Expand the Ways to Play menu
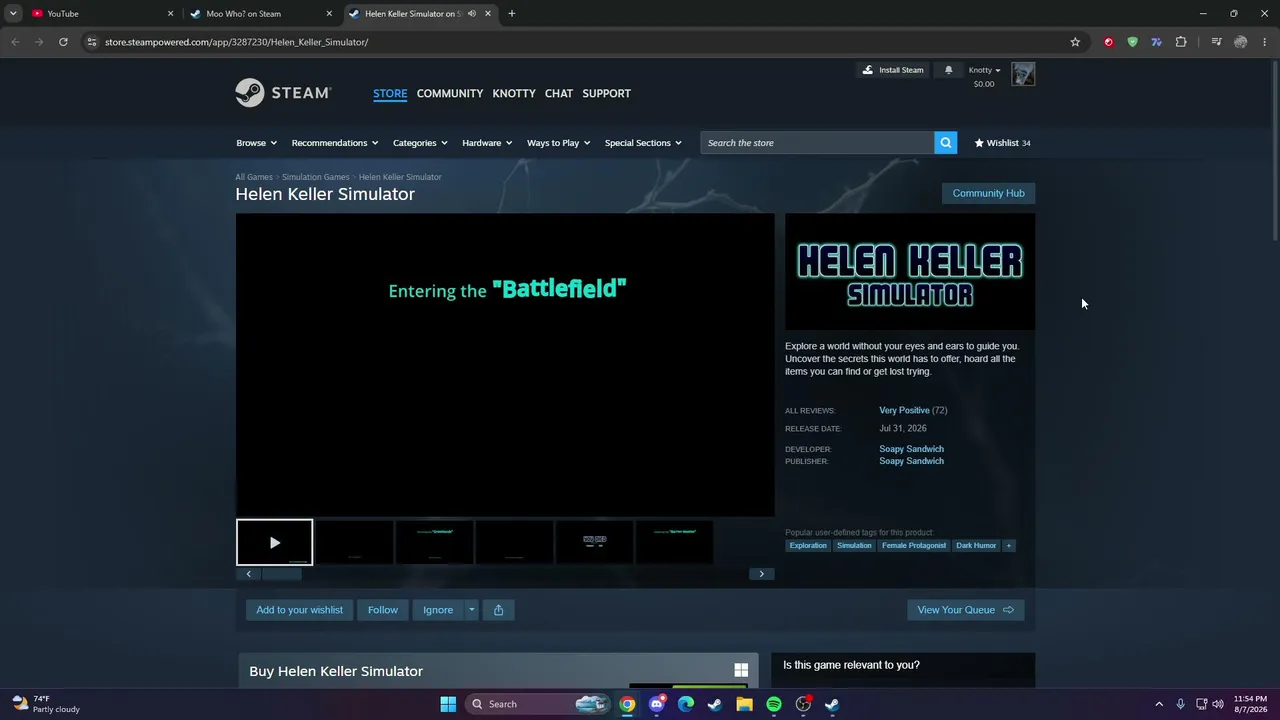 coord(558,143)
